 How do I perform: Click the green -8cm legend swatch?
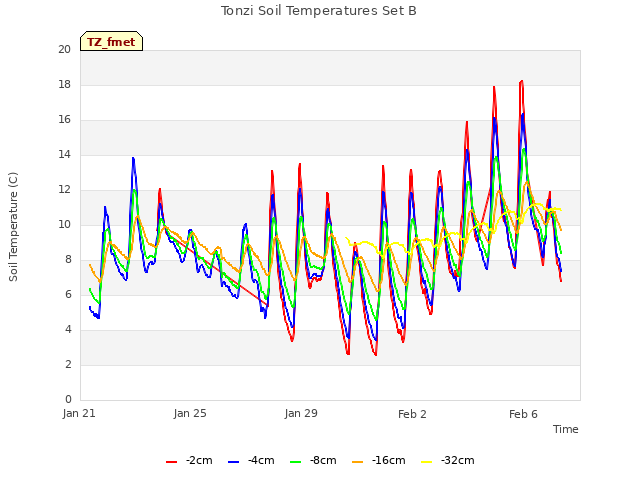(x=296, y=462)
